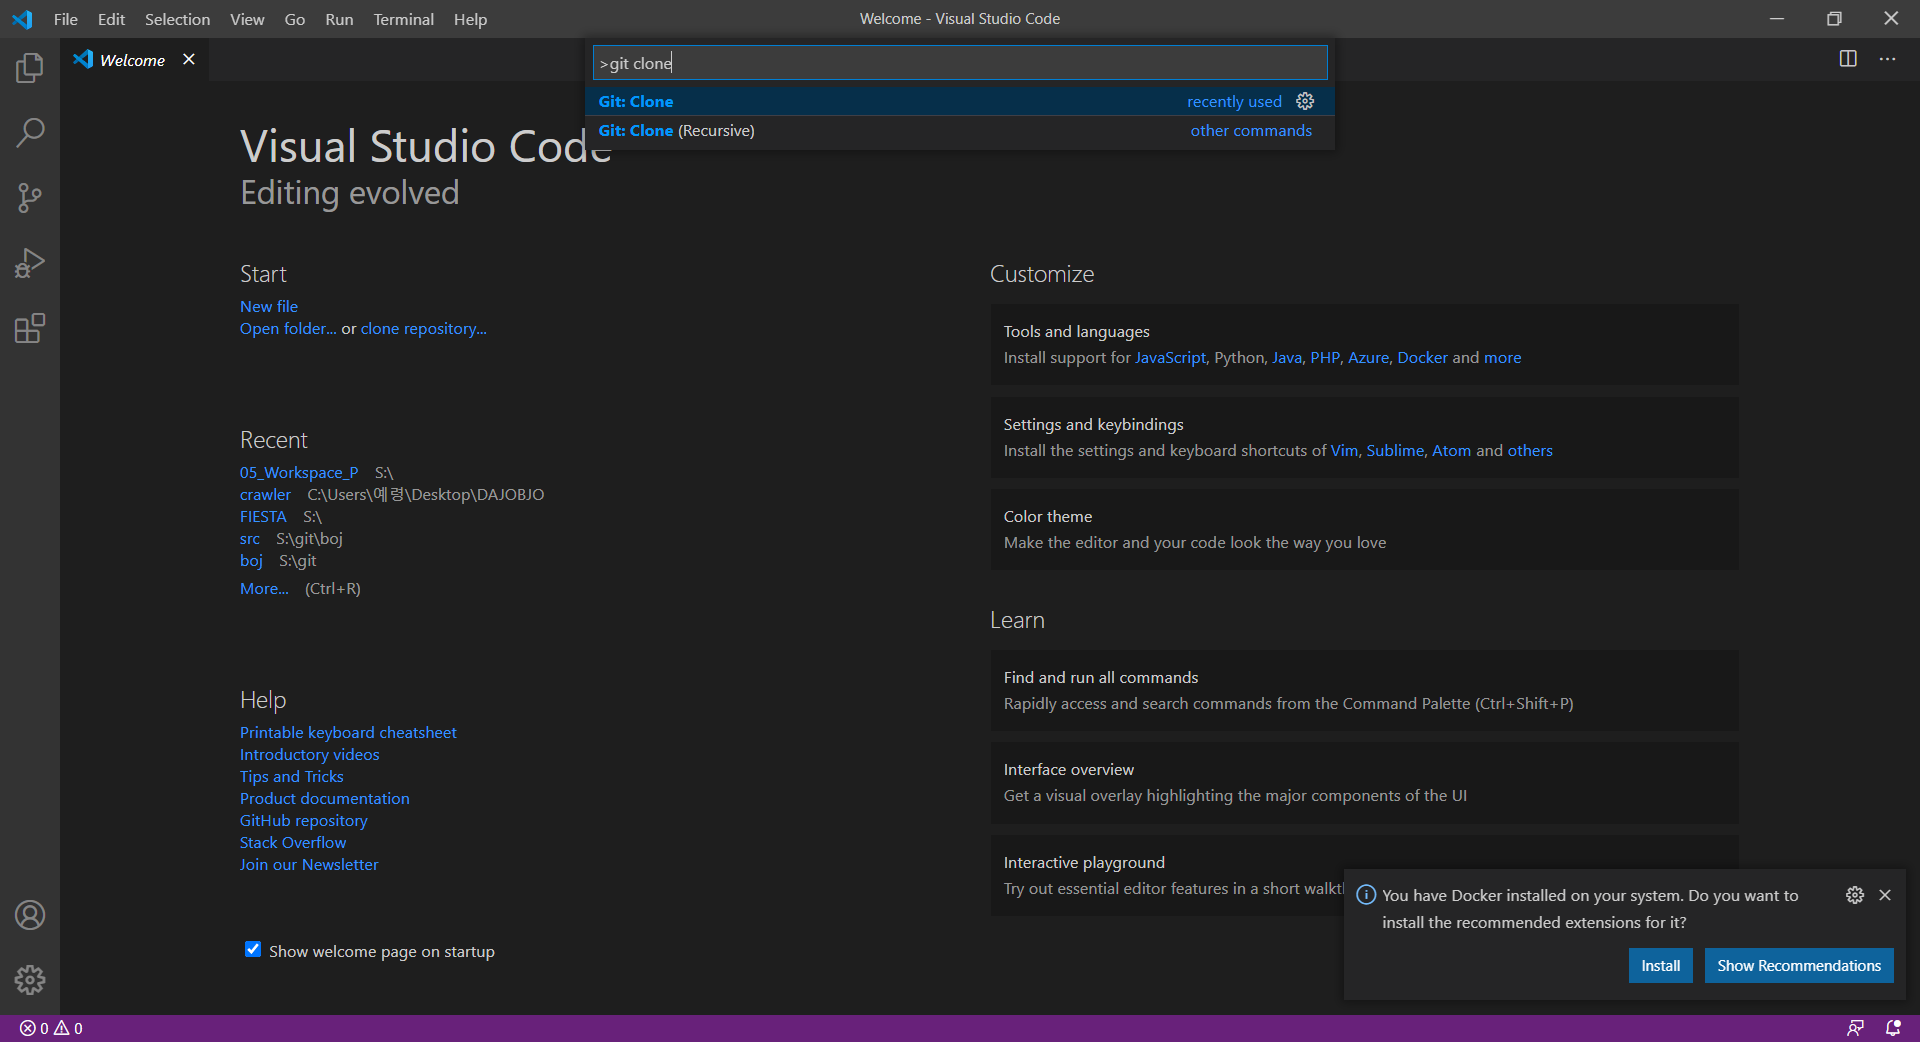
Task: Install Sublime keybindings
Action: [x=1395, y=450]
